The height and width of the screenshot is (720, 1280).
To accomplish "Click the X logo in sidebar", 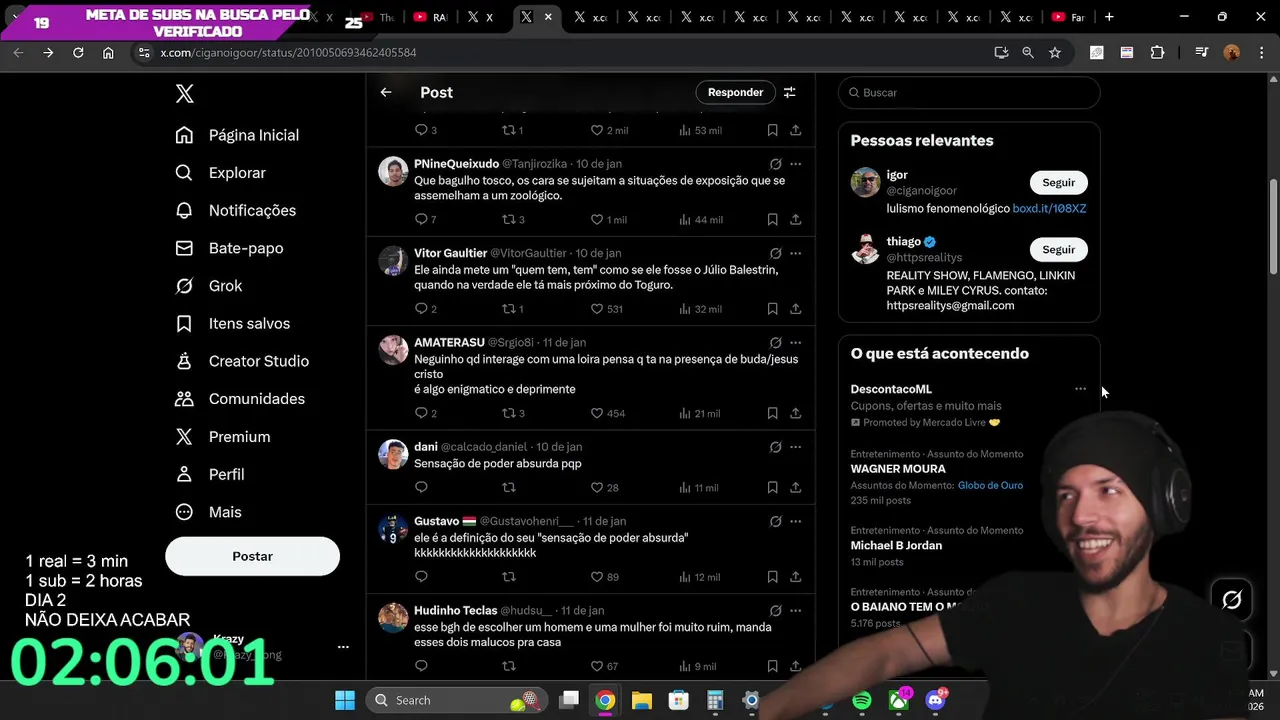I will tap(184, 94).
